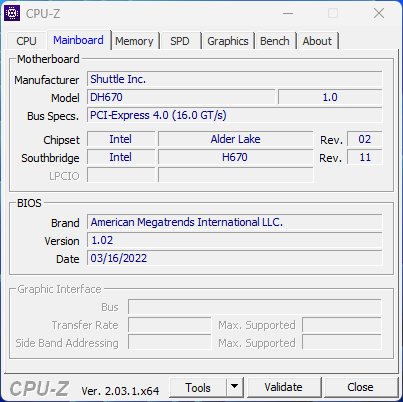Viewport: 403px width, 402px height.
Task: Click the Southbridge H670 field
Action: pyautogui.click(x=236, y=157)
